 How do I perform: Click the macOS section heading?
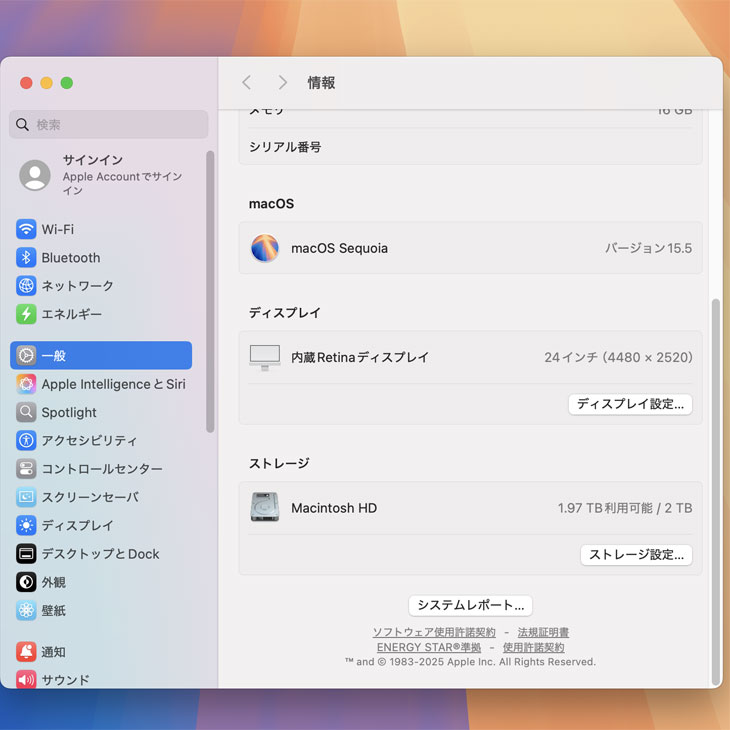click(271, 204)
